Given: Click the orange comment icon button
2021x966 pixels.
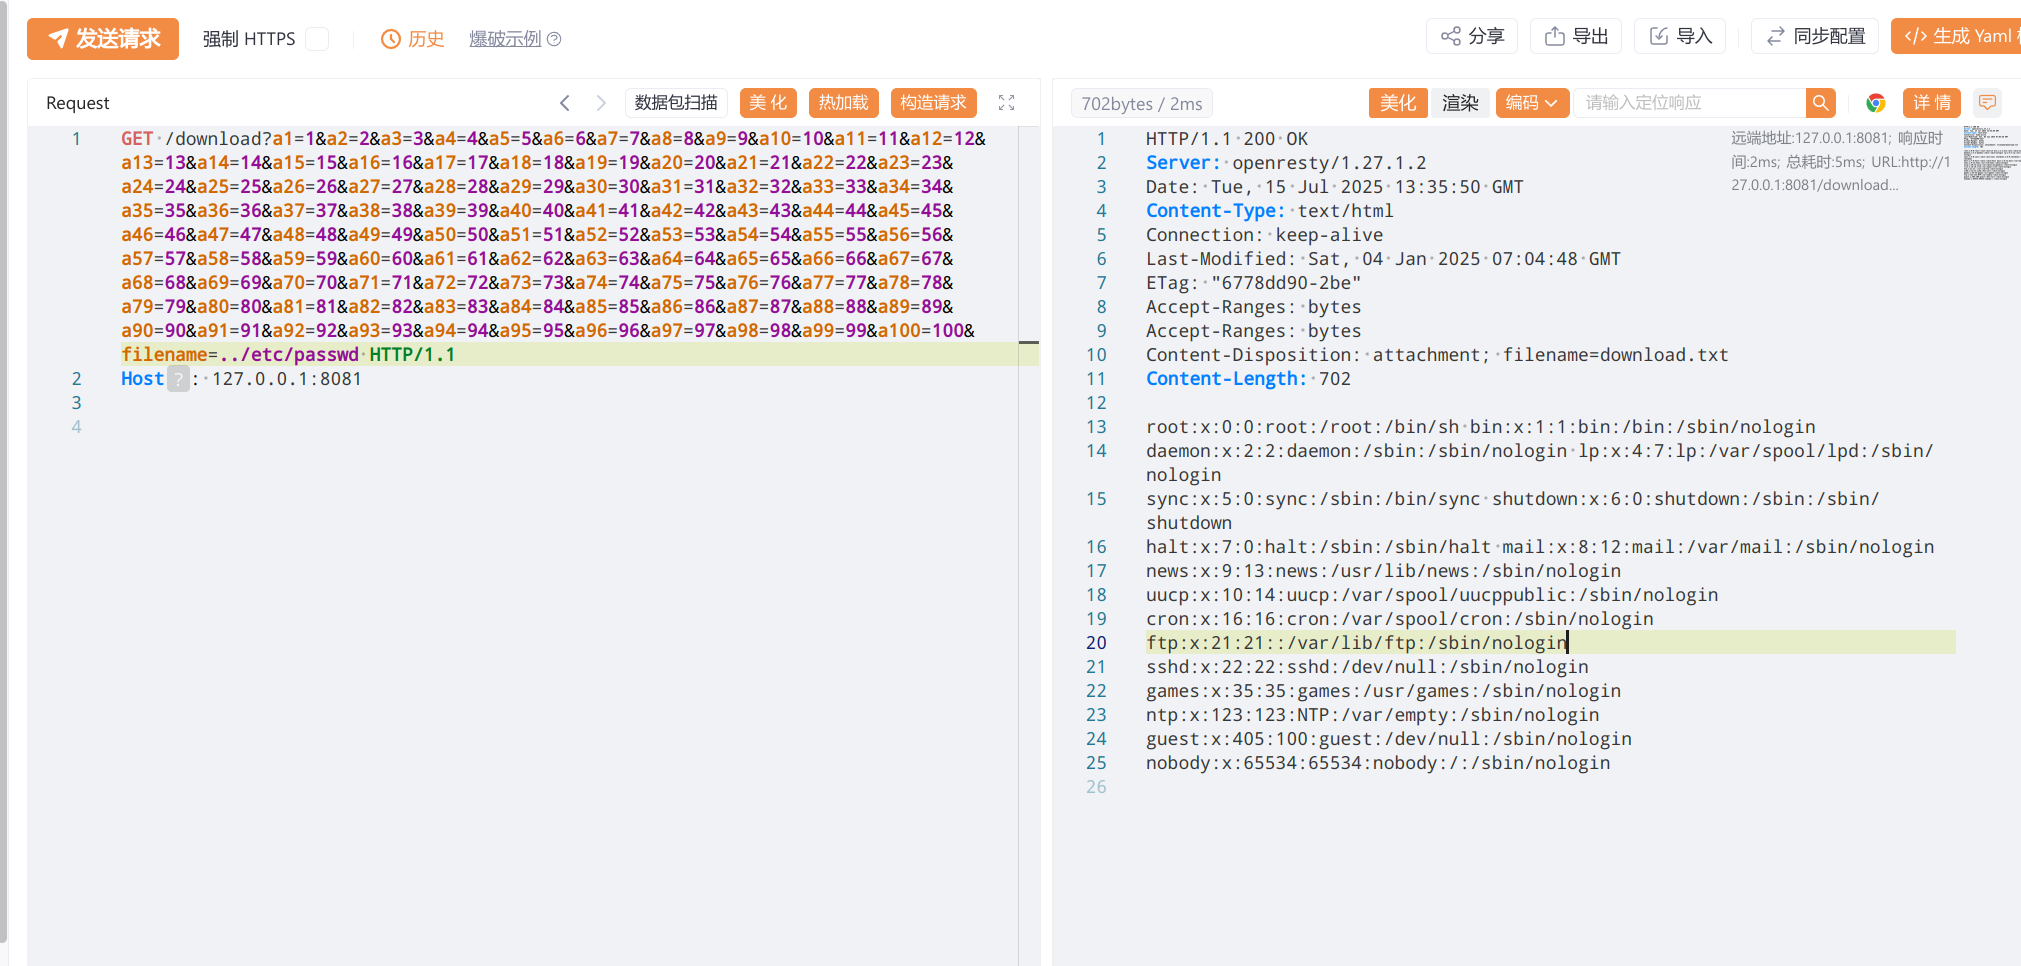Looking at the screenshot, I should pyautogui.click(x=1988, y=103).
